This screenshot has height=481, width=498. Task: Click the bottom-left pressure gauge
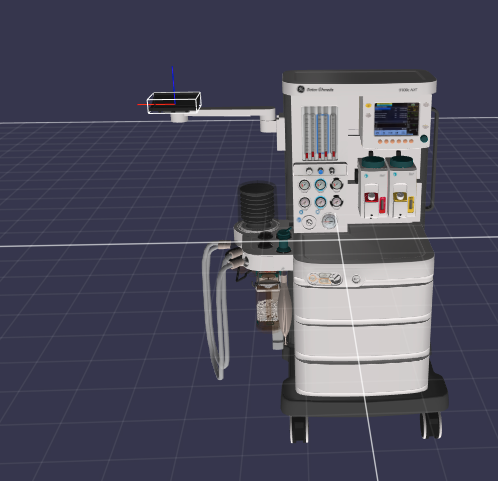[x=304, y=202]
